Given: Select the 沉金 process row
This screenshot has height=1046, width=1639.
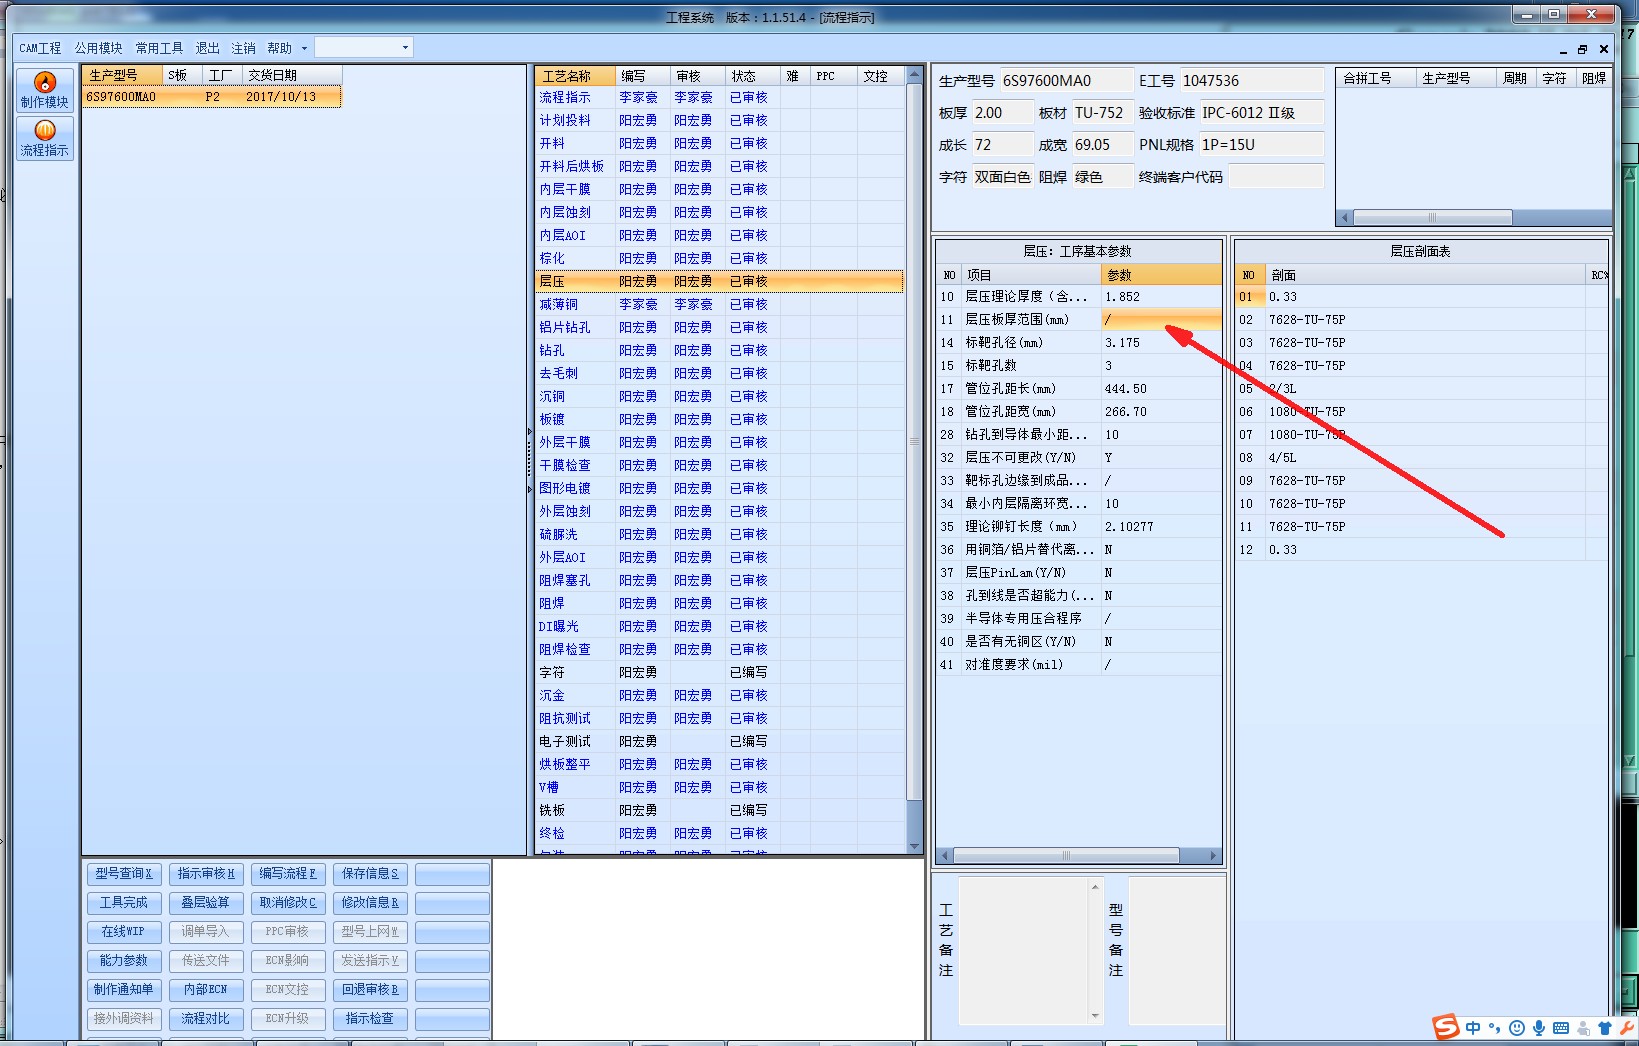Looking at the screenshot, I should (x=719, y=696).
